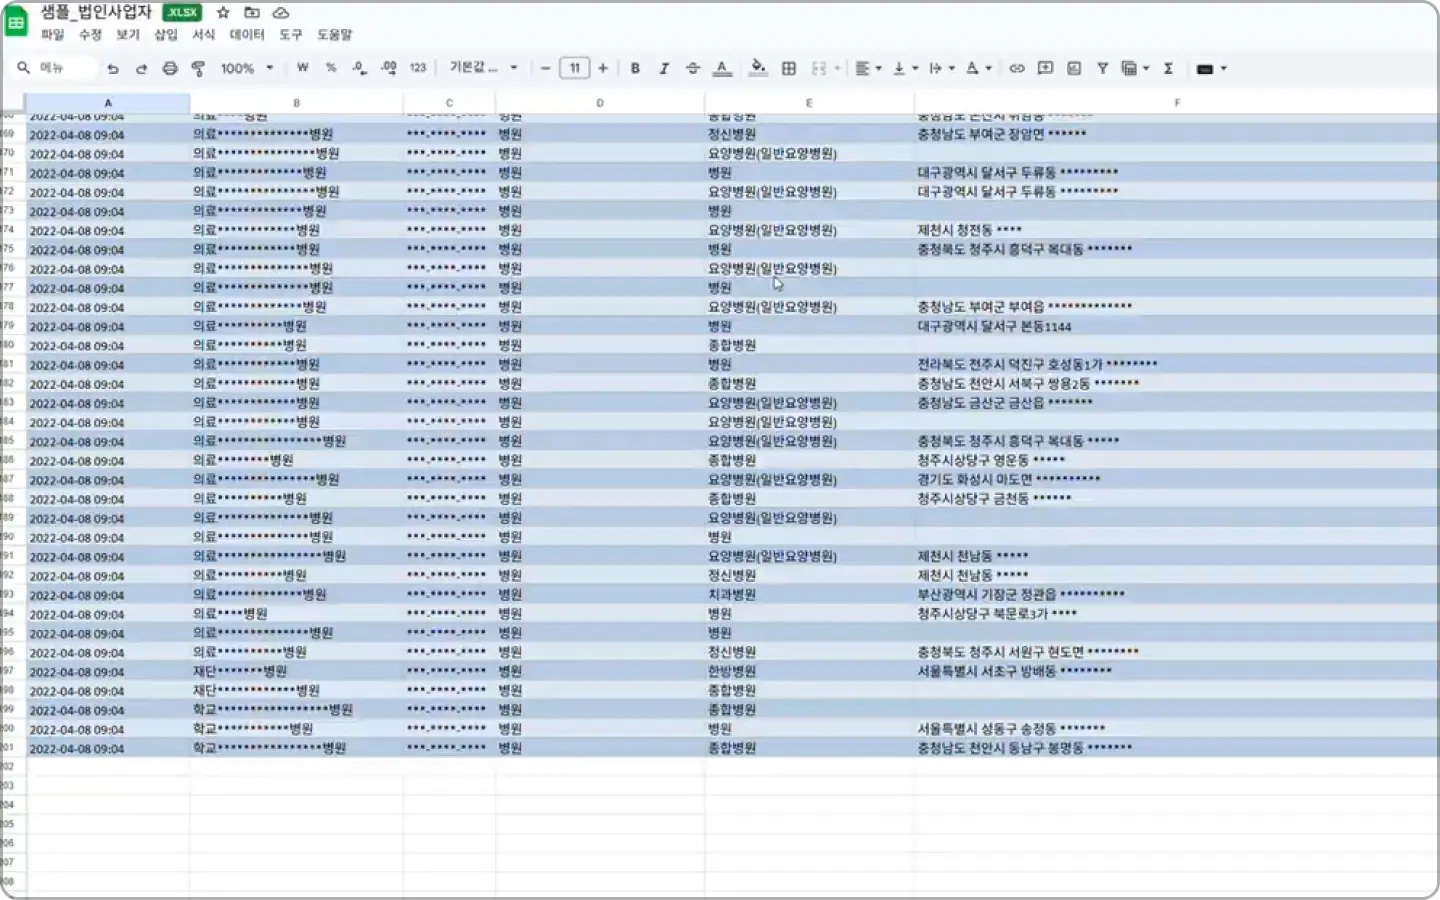Select the 치과병원 cell
This screenshot has width=1440, height=900.
809,595
